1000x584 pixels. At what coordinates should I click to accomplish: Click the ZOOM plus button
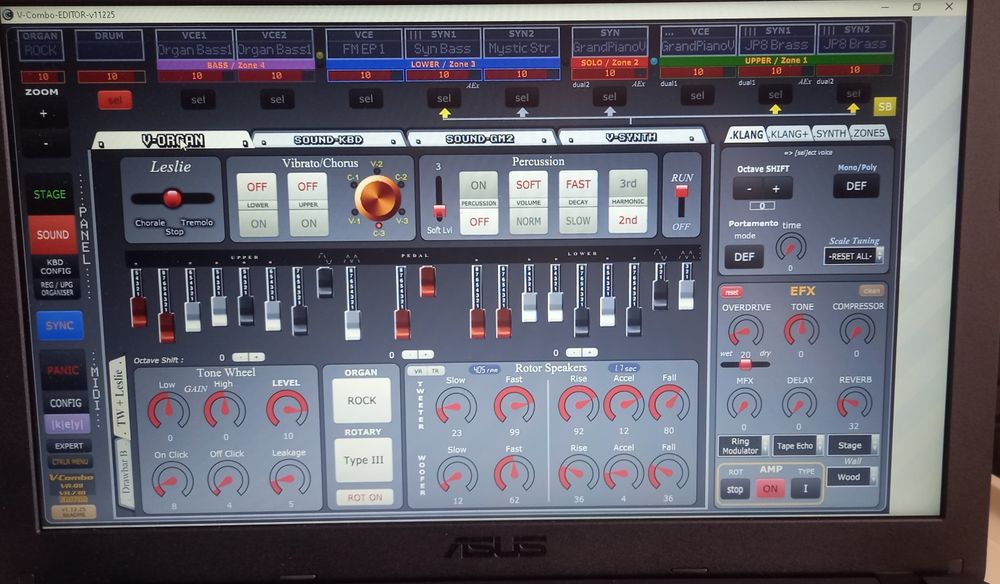pyautogui.click(x=43, y=113)
